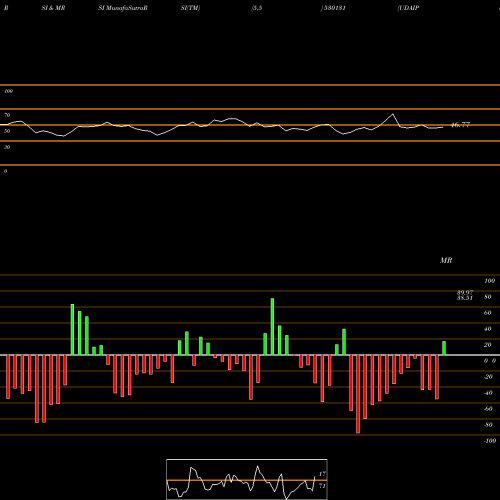Click the MR panel title label
500x500 pixels.
(446, 260)
